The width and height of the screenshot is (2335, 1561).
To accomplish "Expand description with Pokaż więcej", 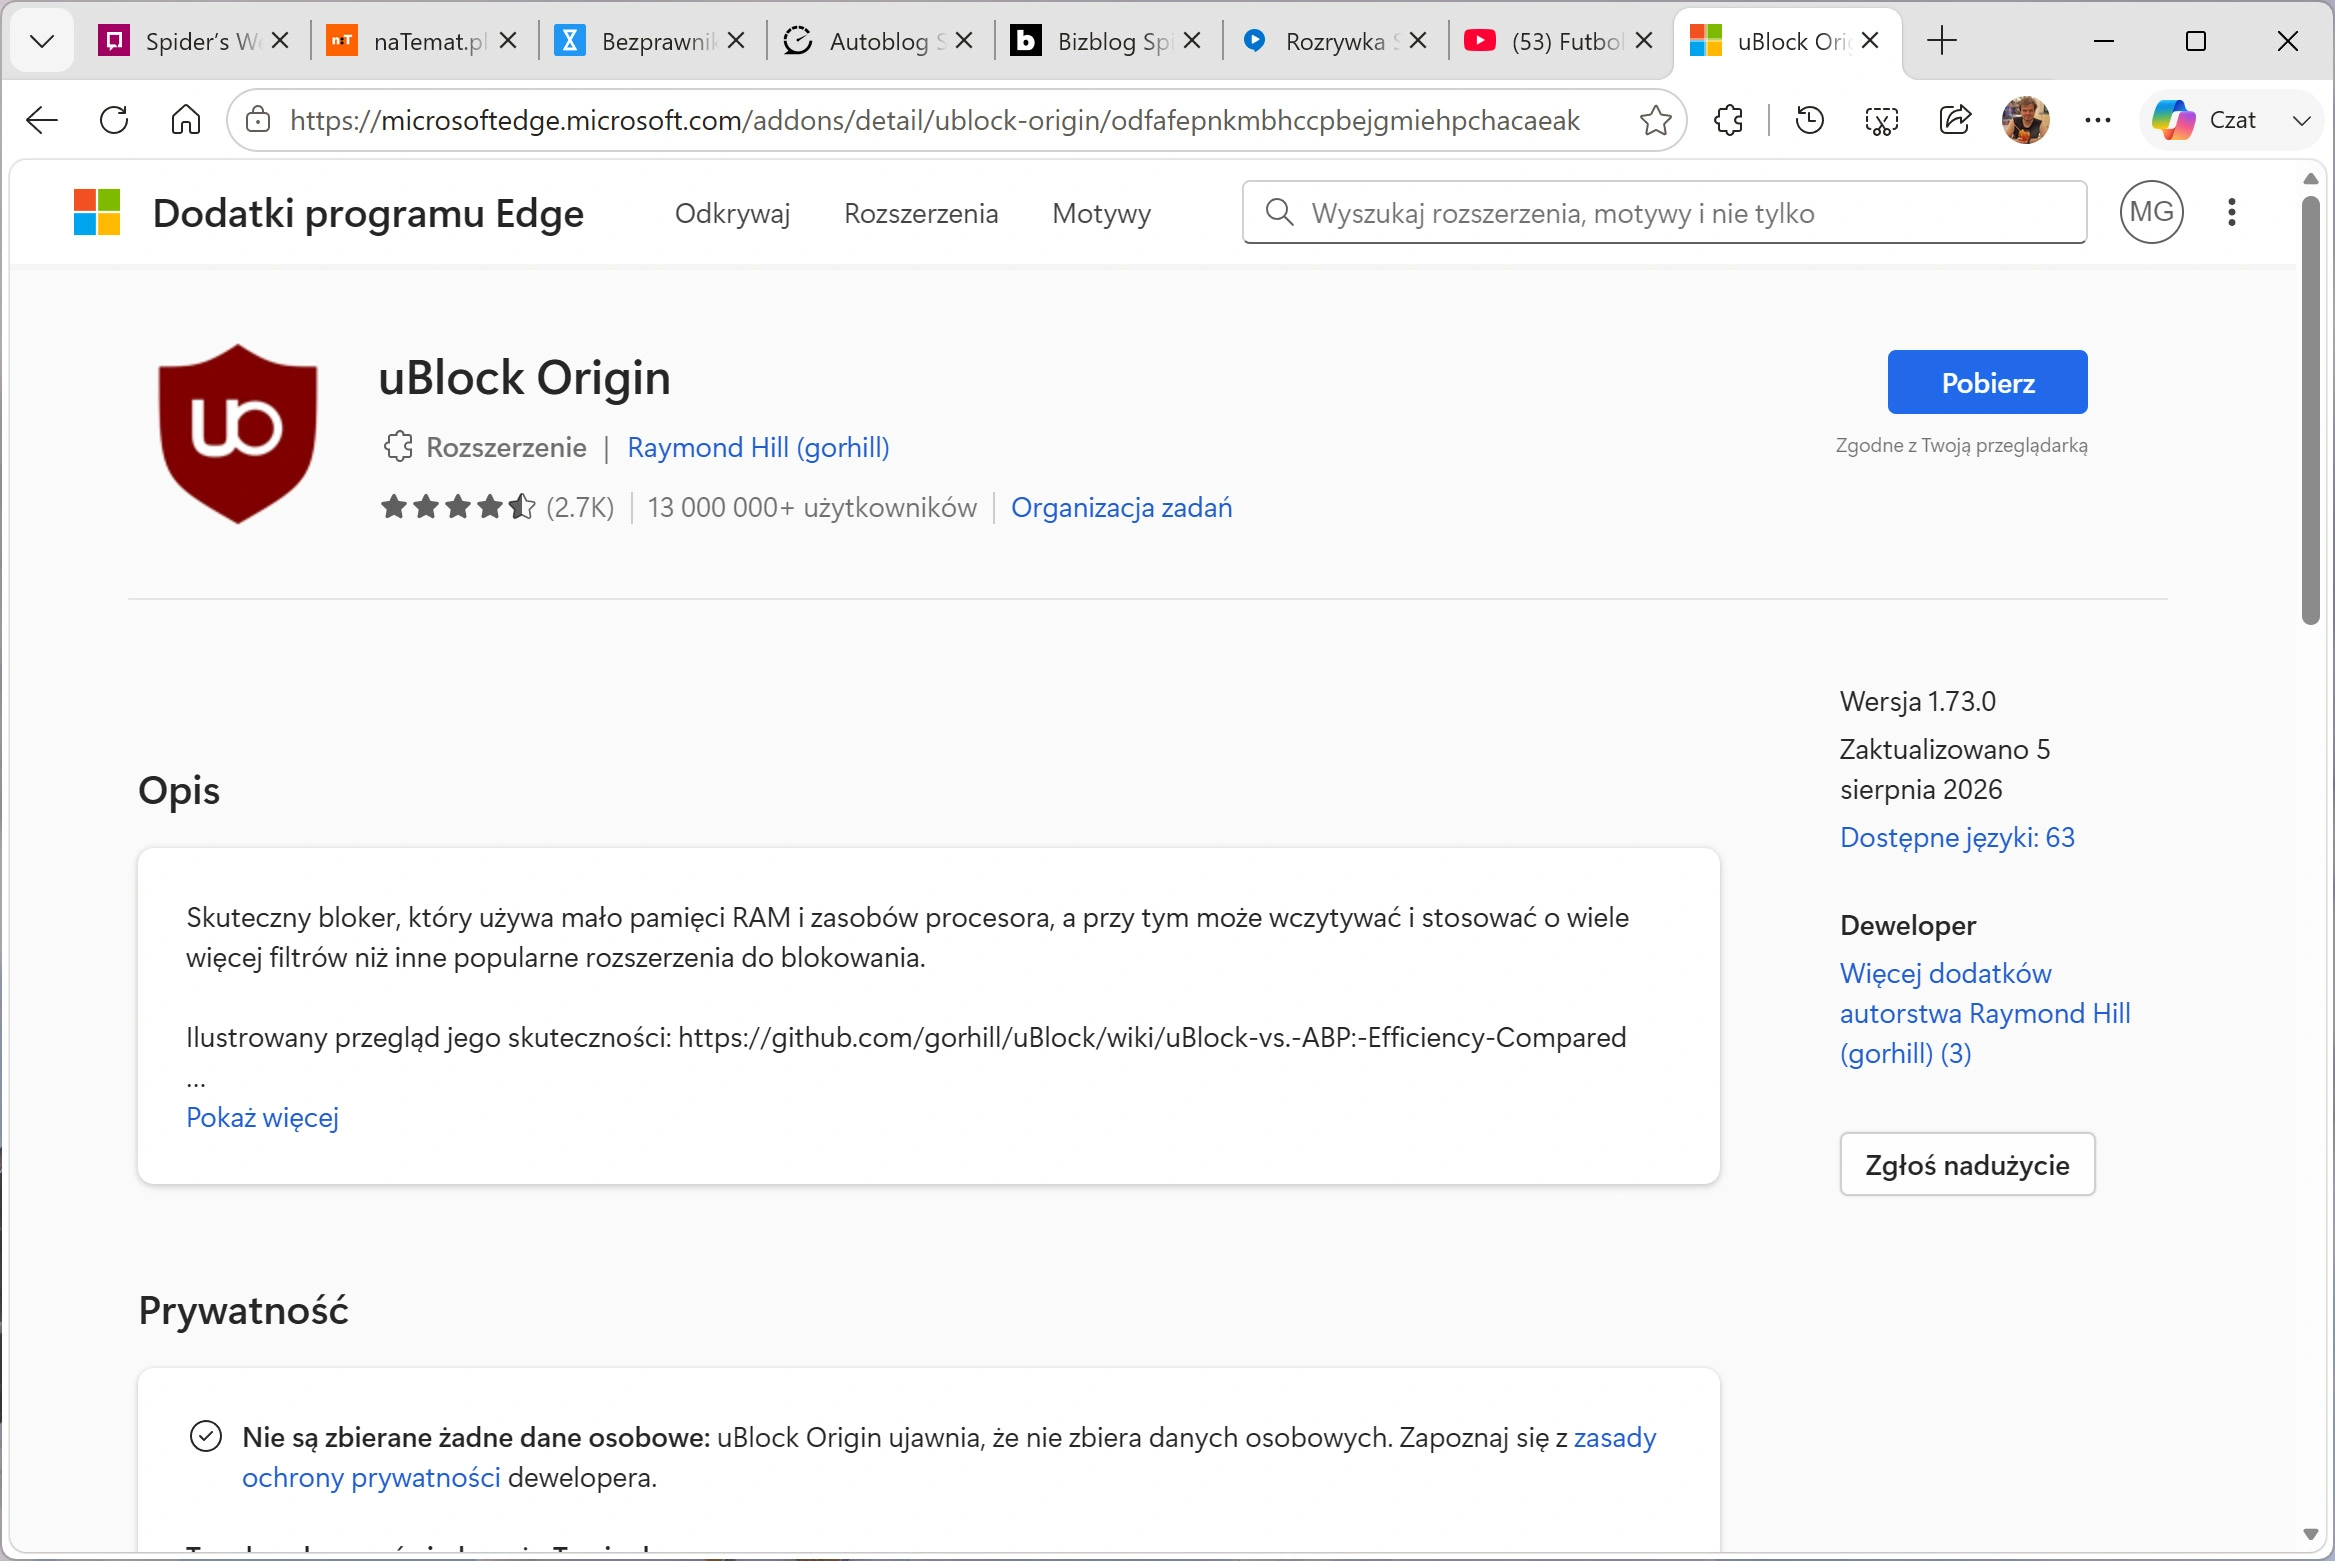I will click(x=262, y=1117).
